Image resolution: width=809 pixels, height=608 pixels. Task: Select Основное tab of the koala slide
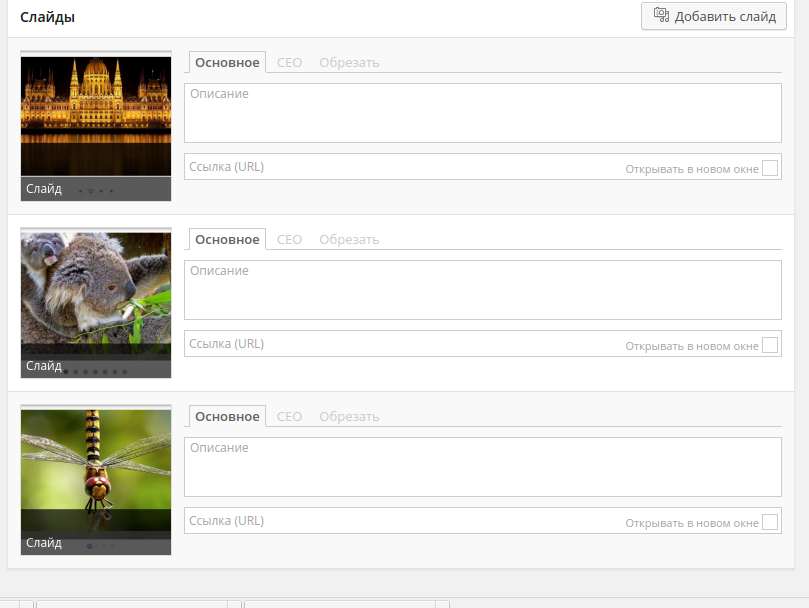point(227,240)
